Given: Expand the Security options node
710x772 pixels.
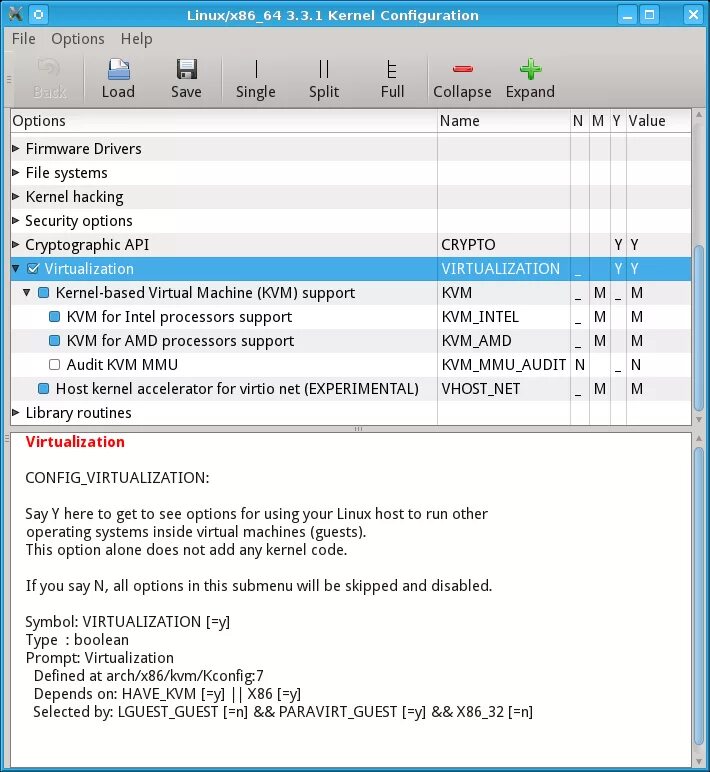Looking at the screenshot, I should point(16,220).
